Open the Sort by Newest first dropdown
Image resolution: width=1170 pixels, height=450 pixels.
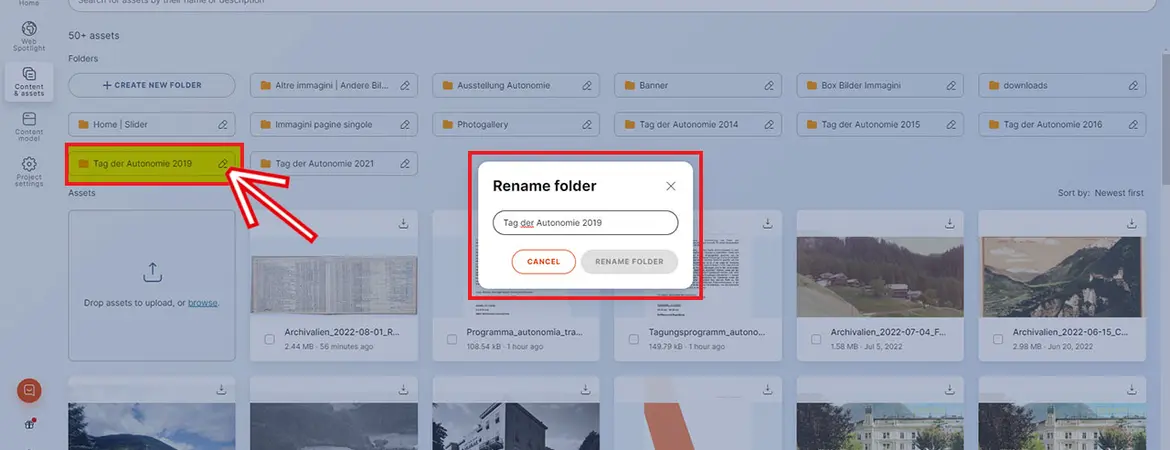(x=1118, y=193)
